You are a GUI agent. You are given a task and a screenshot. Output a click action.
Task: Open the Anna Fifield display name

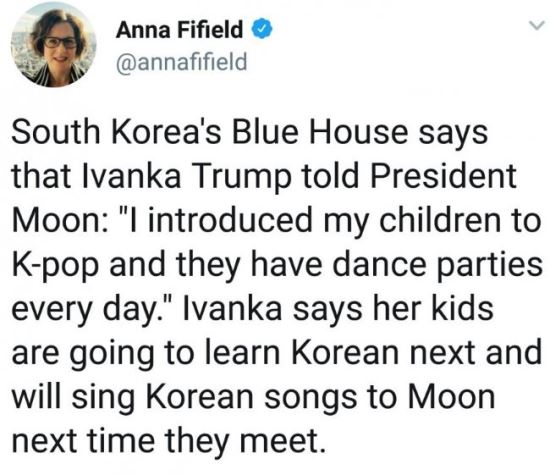pyautogui.click(x=179, y=29)
